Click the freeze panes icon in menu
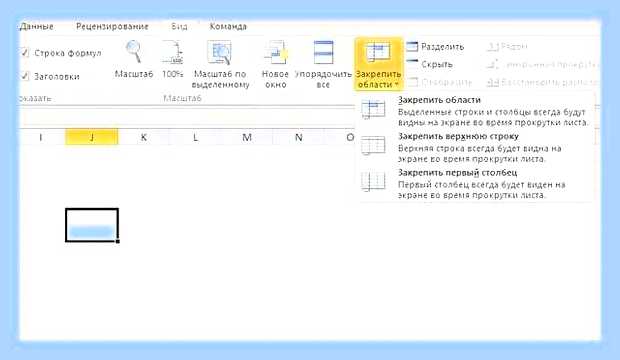This screenshot has width=620, height=360. click(373, 110)
